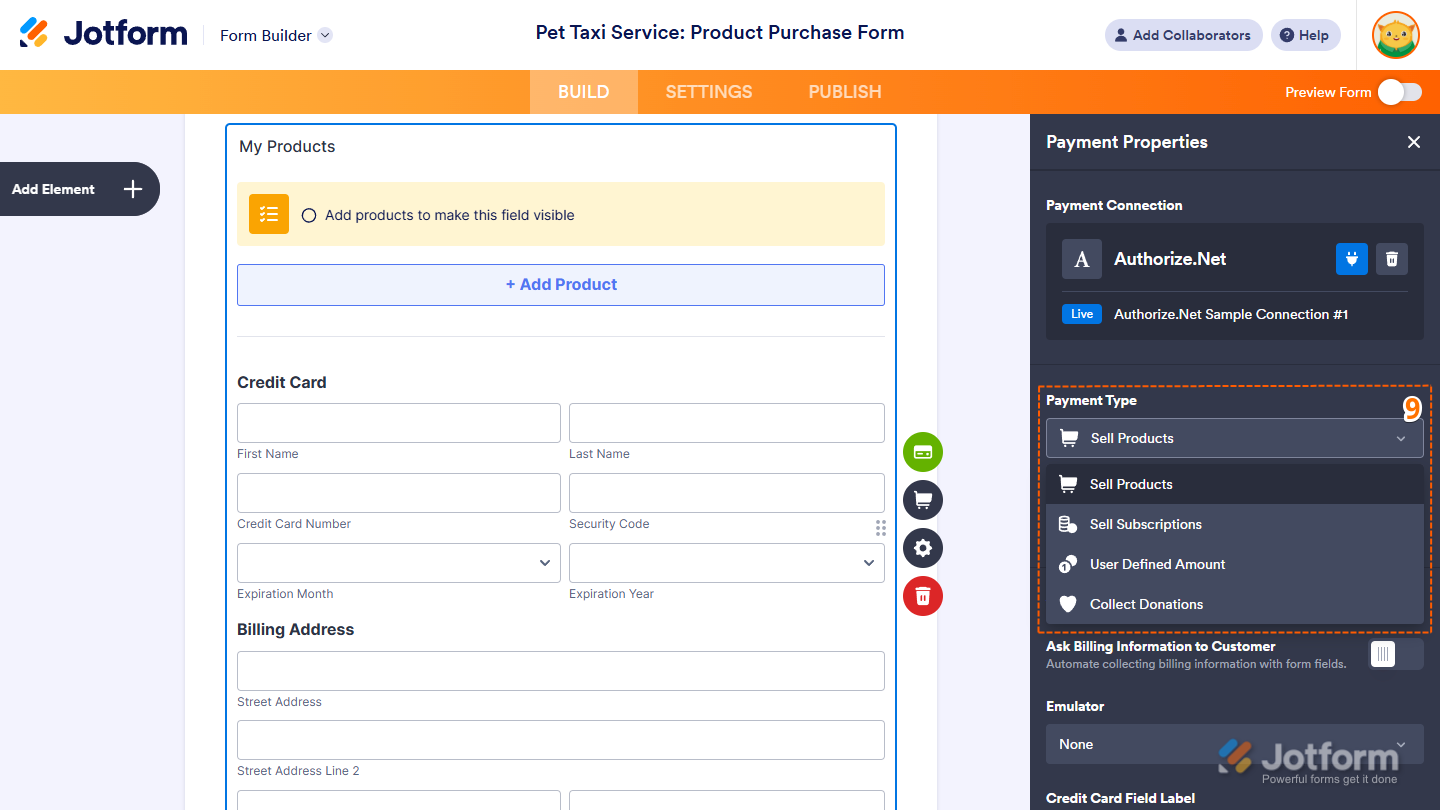This screenshot has width=1440, height=810.
Task: Open the Expiration Month dropdown
Action: click(x=398, y=563)
